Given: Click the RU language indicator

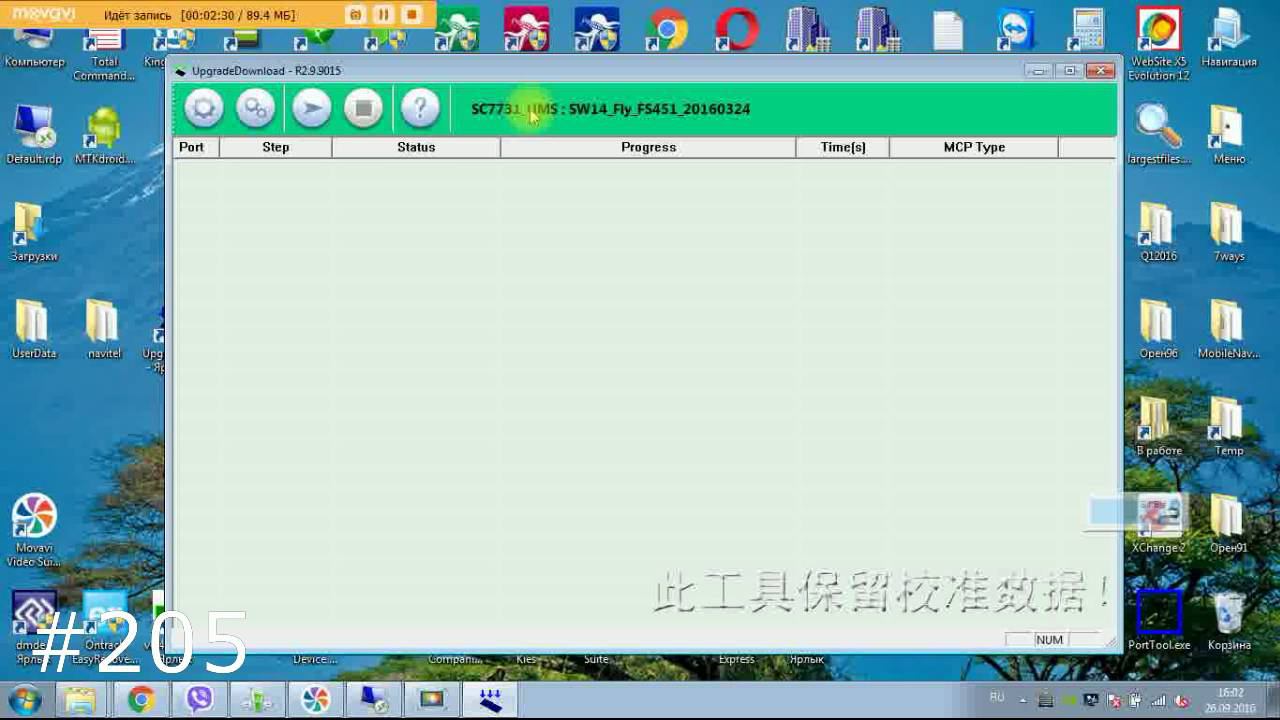Looking at the screenshot, I should pyautogui.click(x=997, y=697).
